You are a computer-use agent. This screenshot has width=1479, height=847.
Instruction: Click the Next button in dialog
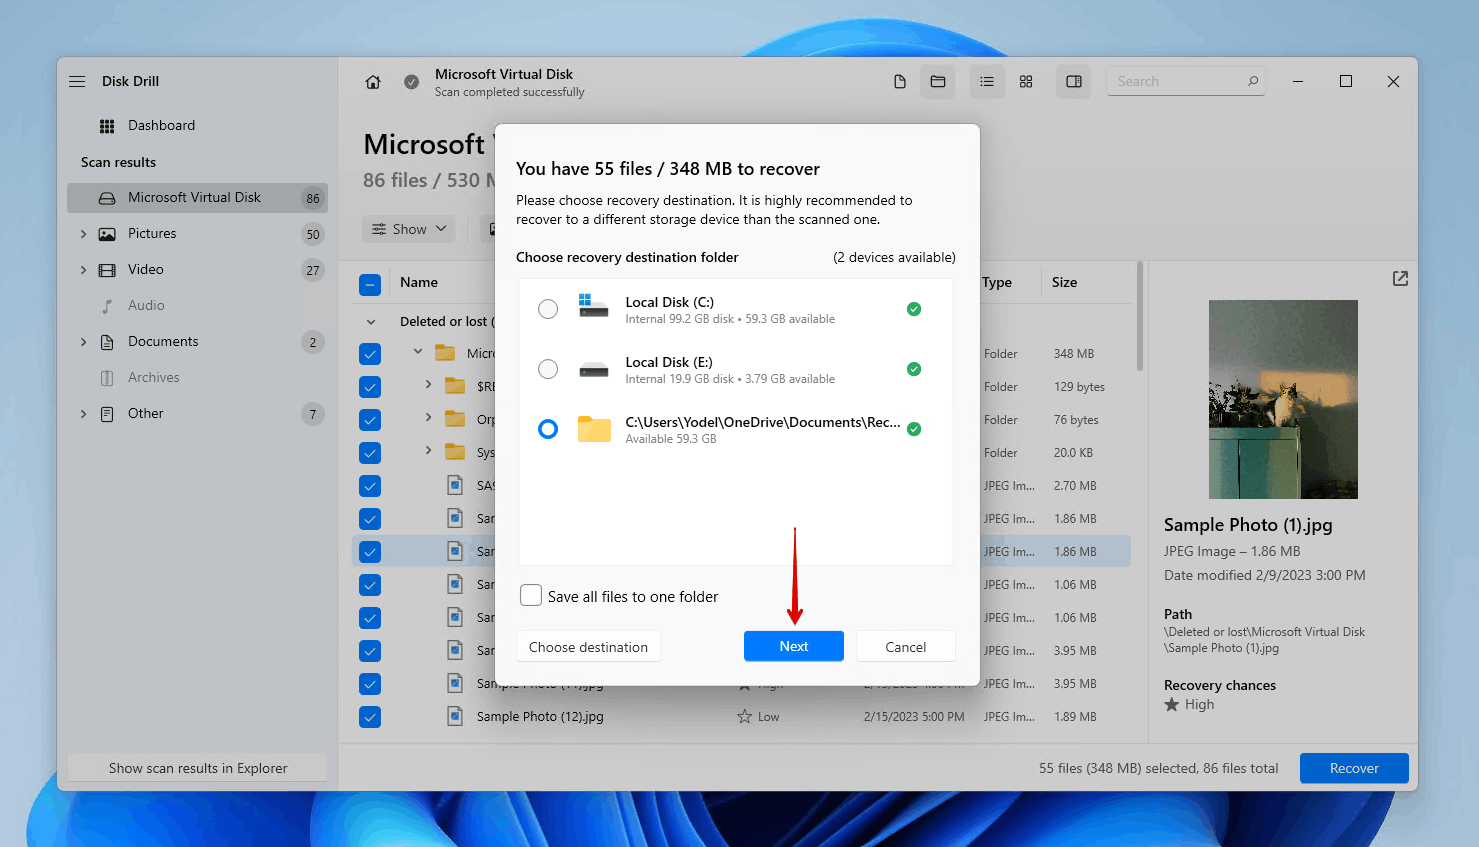click(x=793, y=647)
